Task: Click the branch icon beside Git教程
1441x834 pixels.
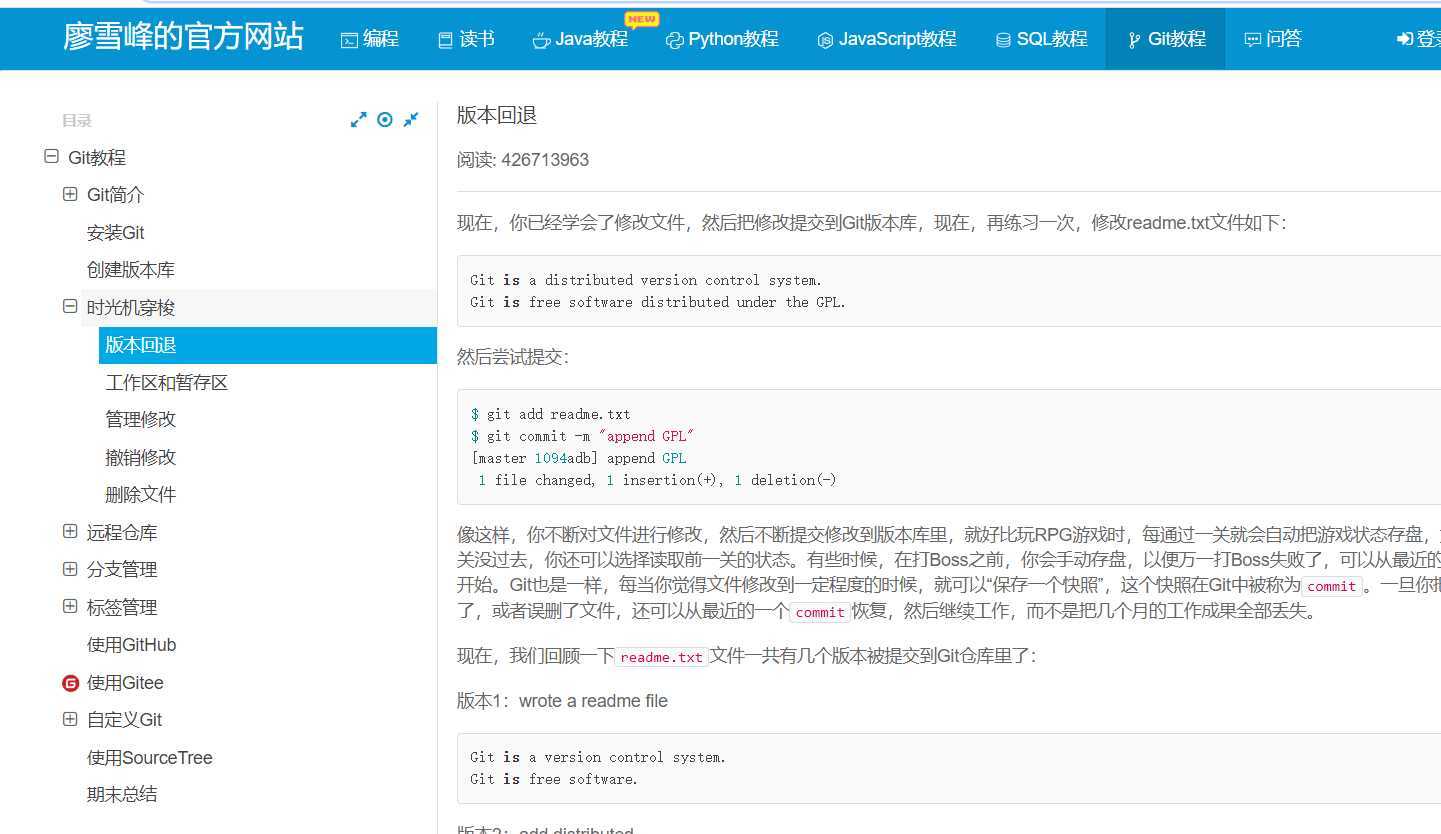Action: pos(1134,40)
